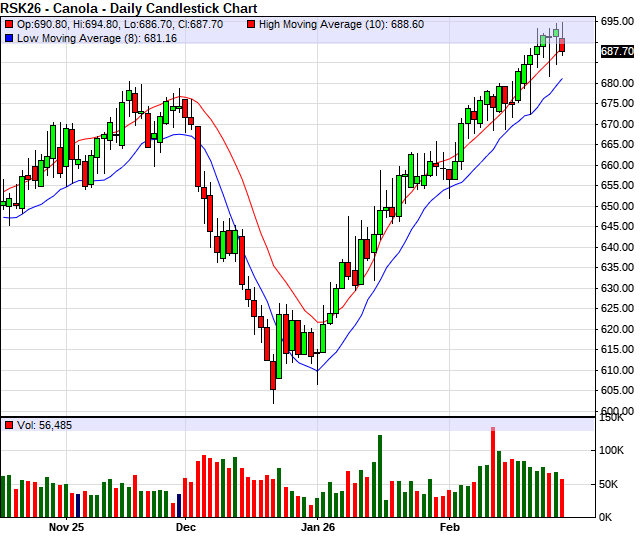Click the red OHLC legend square icon

(x=9, y=23)
